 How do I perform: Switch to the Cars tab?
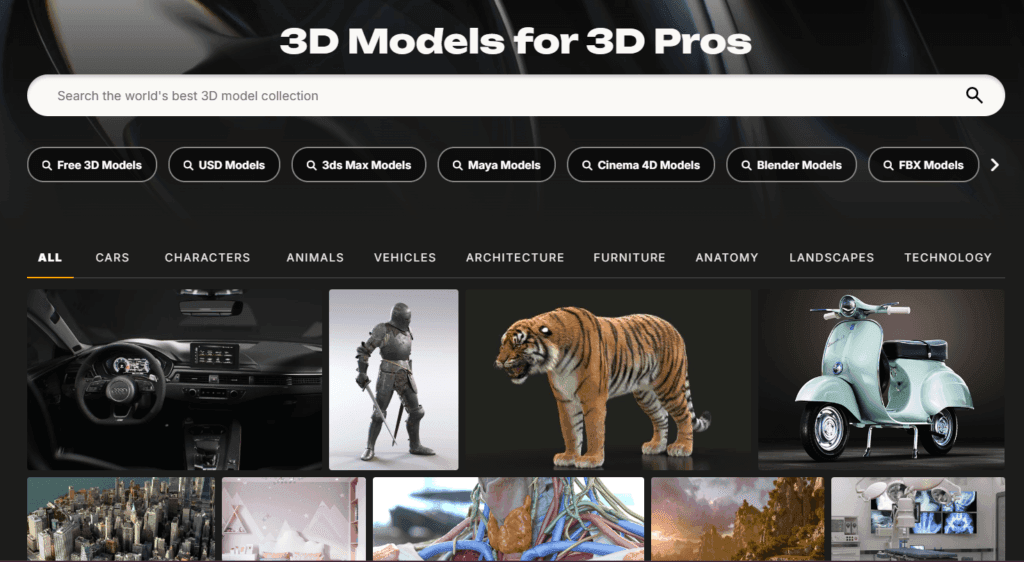[x=112, y=257]
